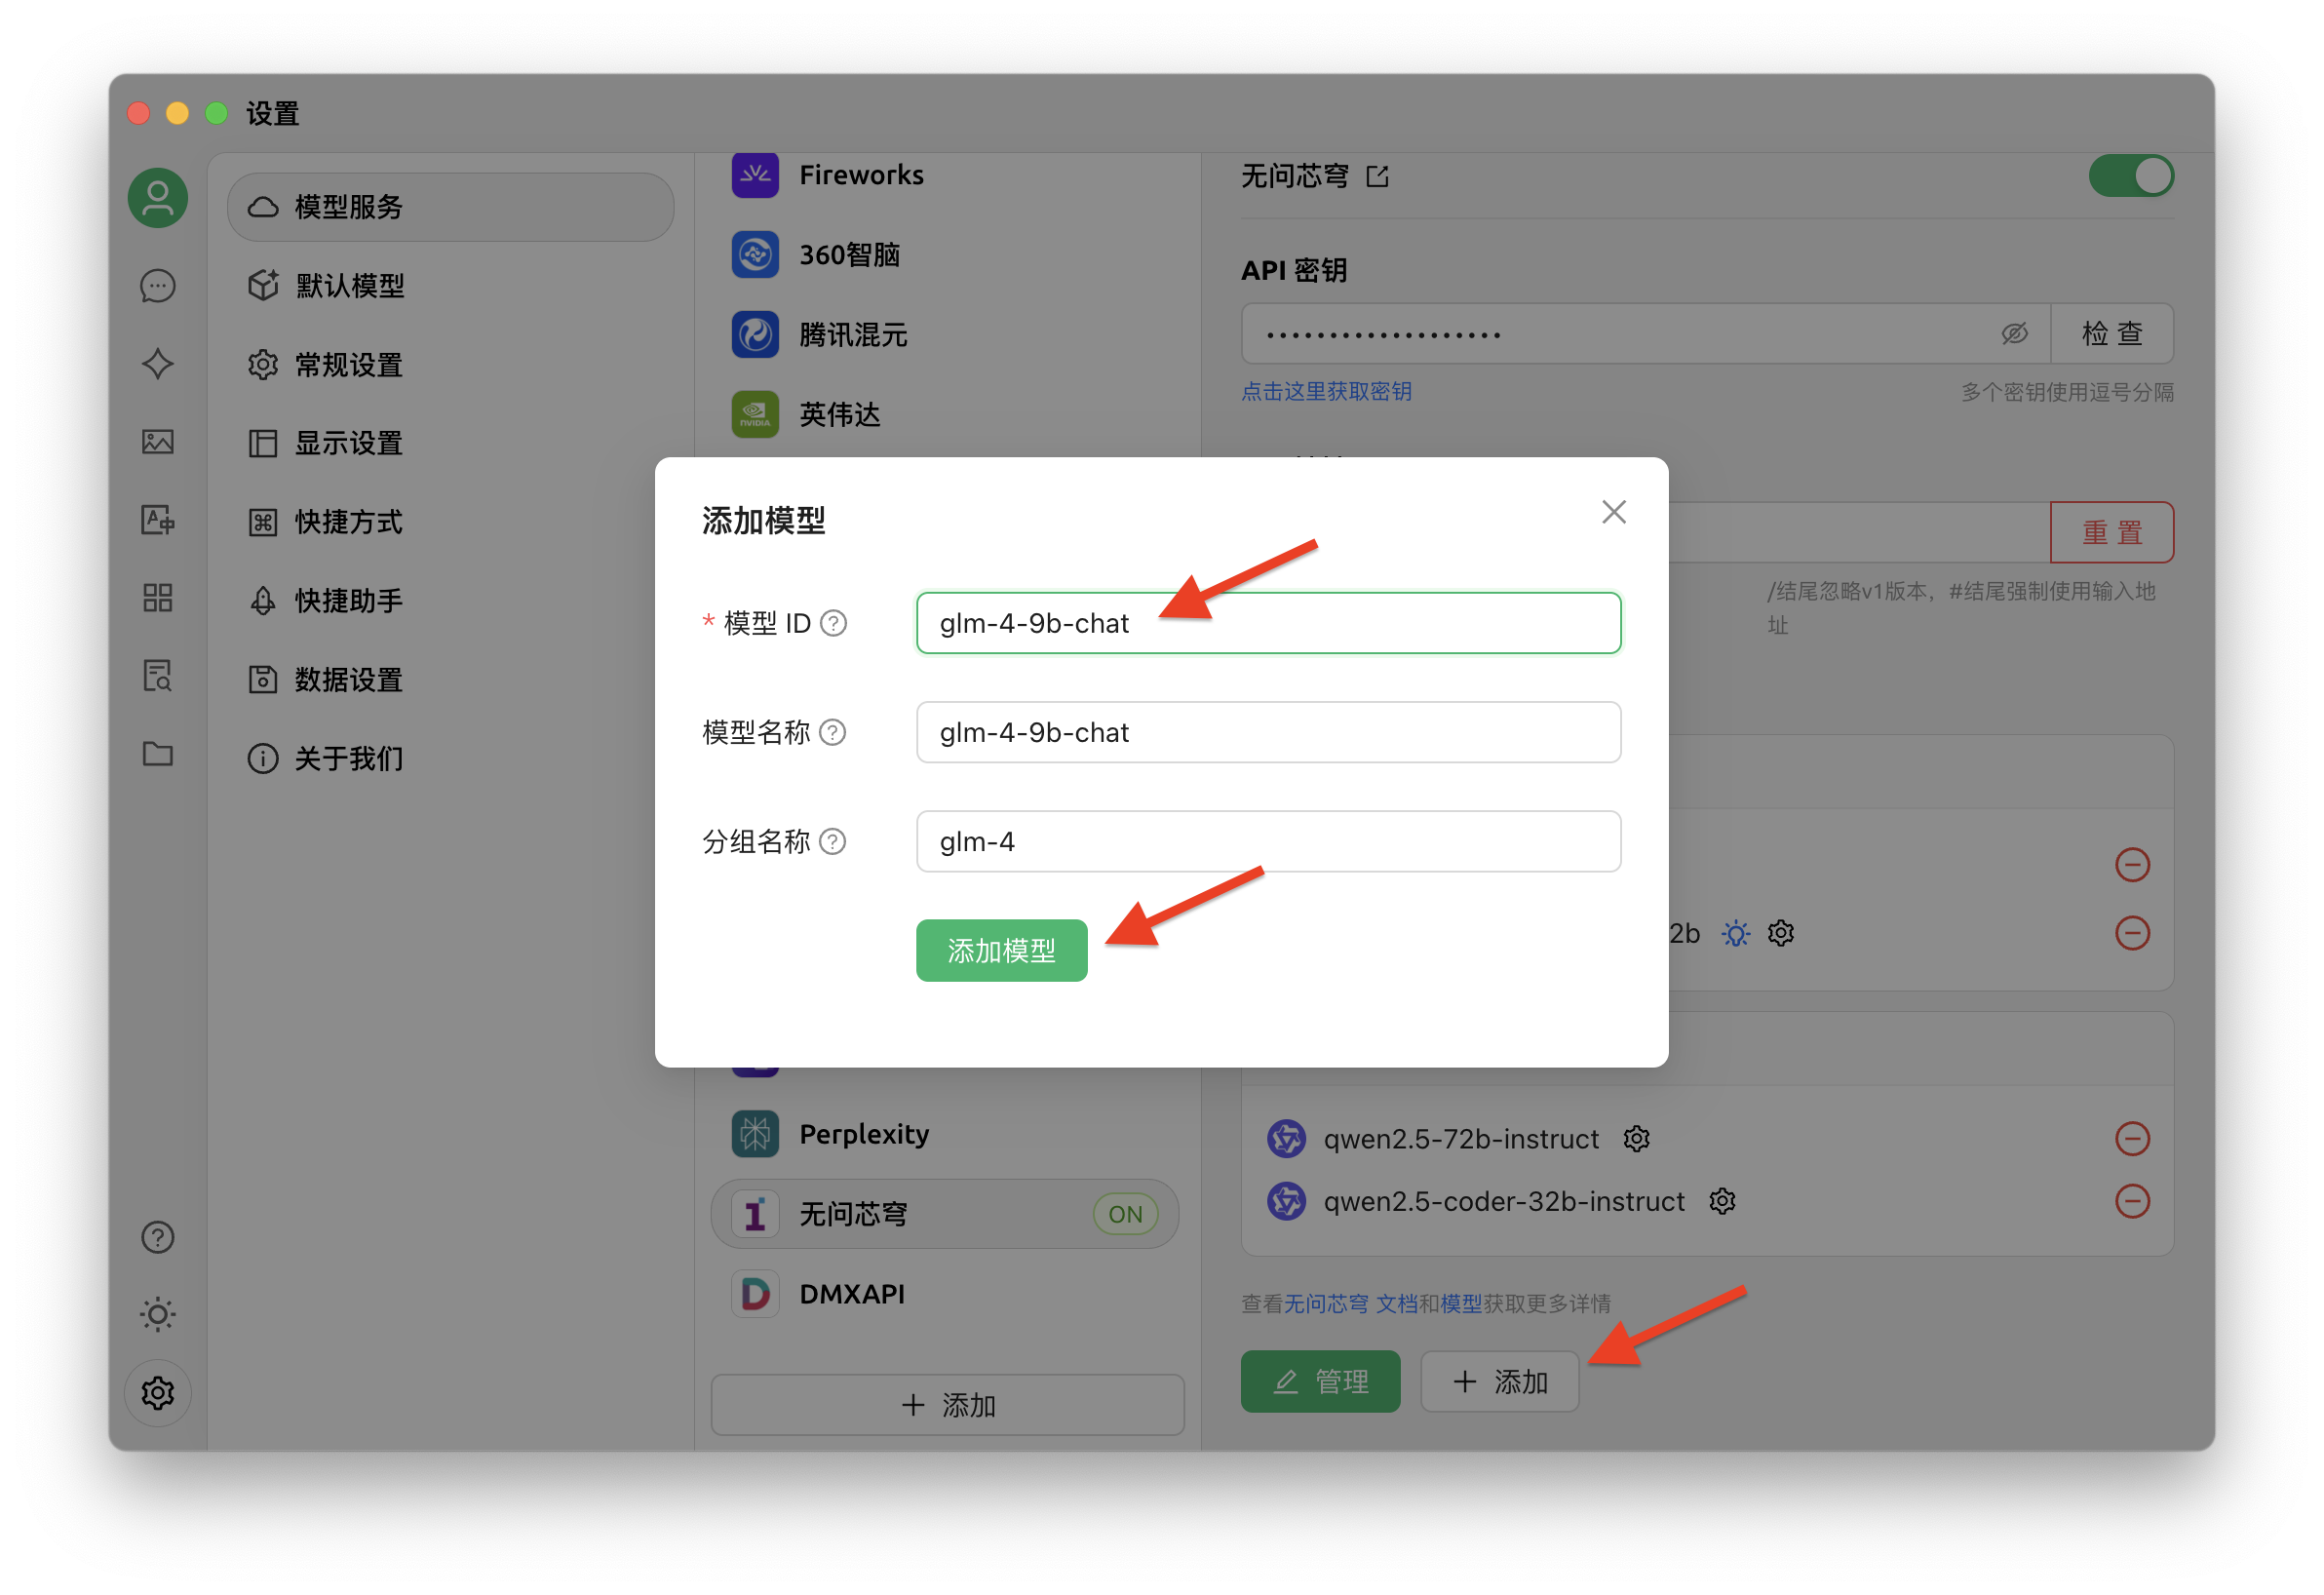Select 模型服务 in settings menu
Image resolution: width=2324 pixels, height=1595 pixels.
[x=450, y=207]
